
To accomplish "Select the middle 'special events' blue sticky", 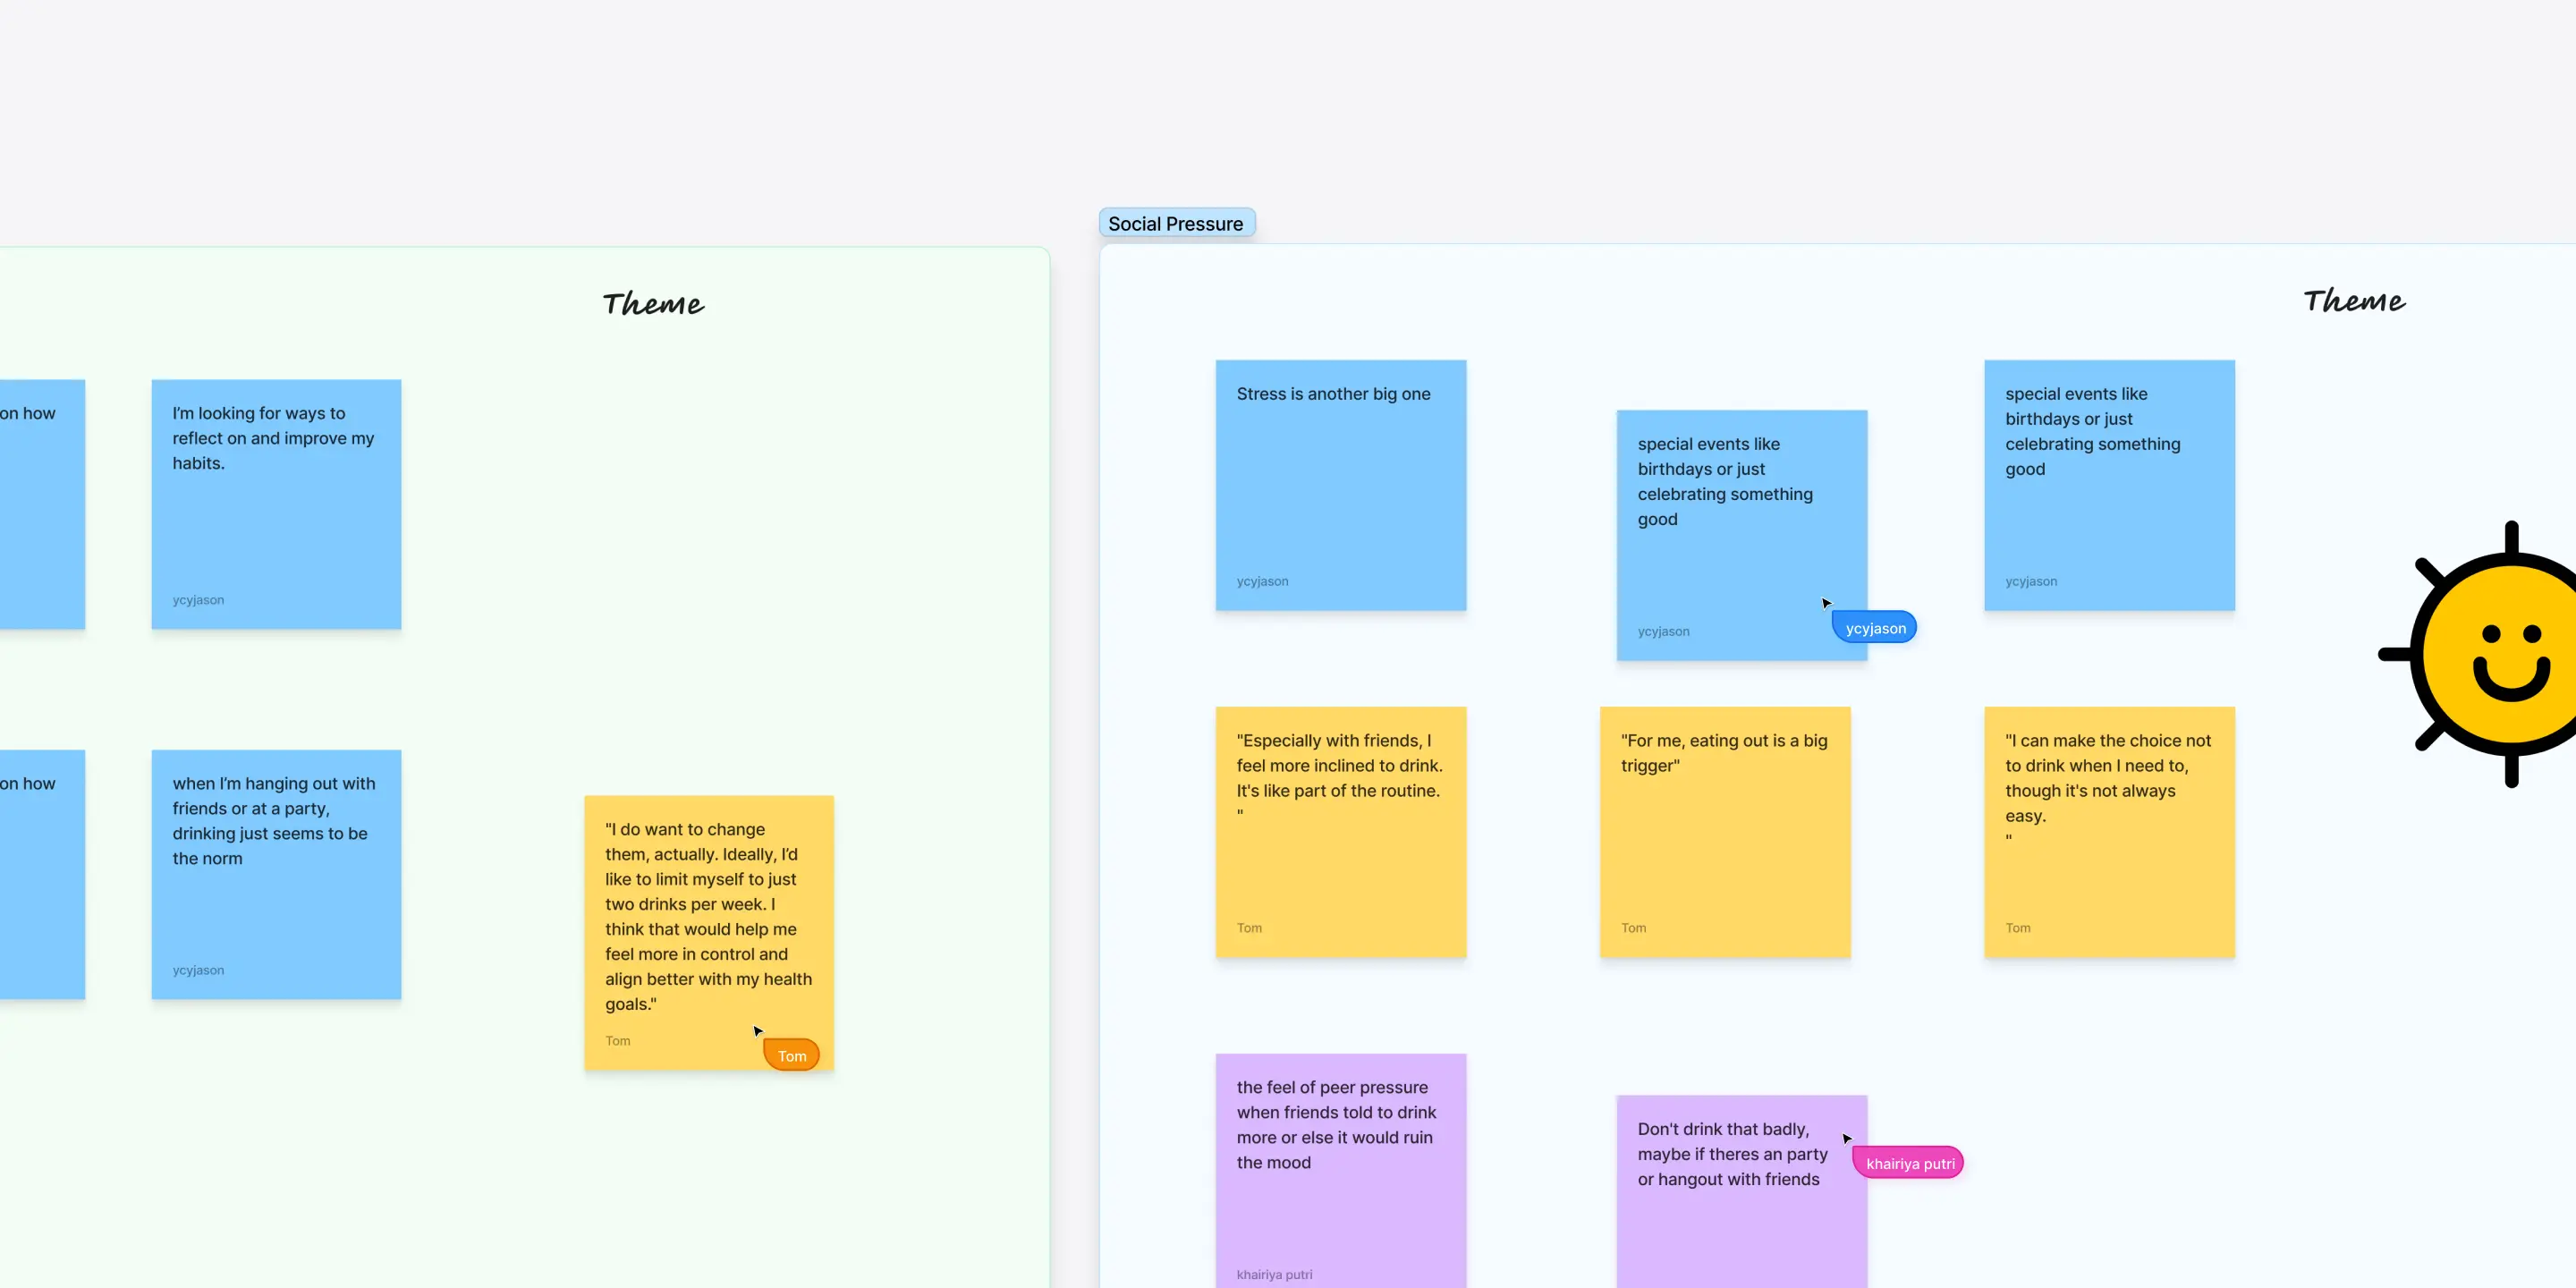I will click(1740, 535).
